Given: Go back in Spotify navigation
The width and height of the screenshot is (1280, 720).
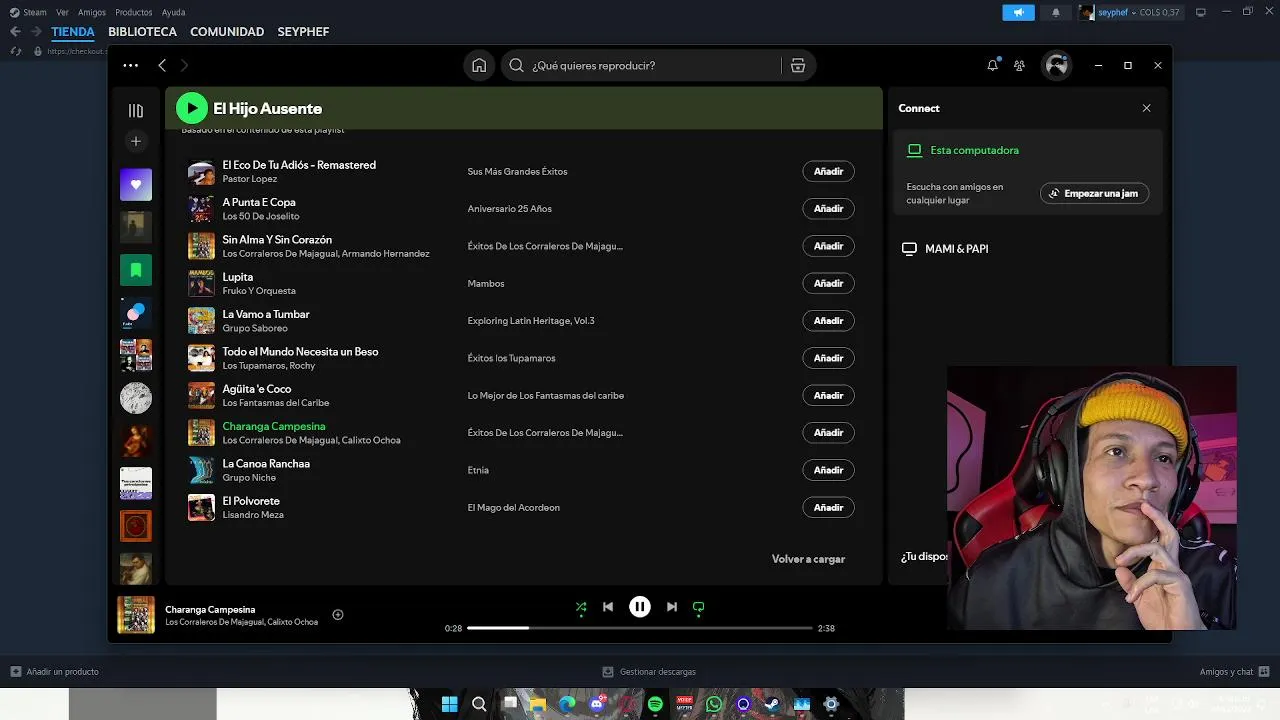Looking at the screenshot, I should pos(162,65).
